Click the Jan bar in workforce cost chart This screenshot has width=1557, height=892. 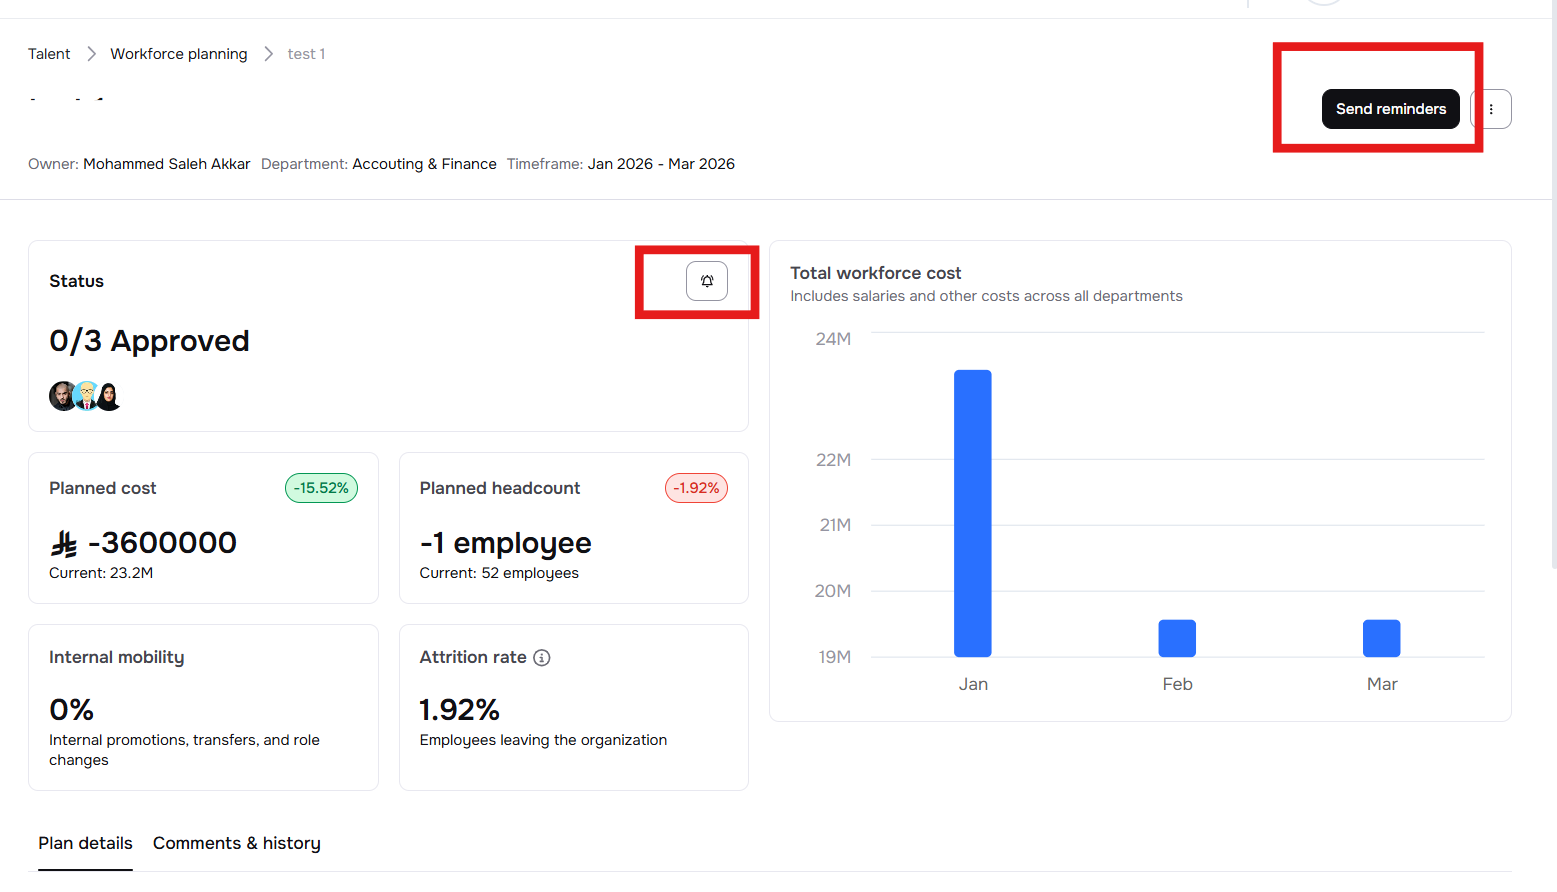point(972,513)
